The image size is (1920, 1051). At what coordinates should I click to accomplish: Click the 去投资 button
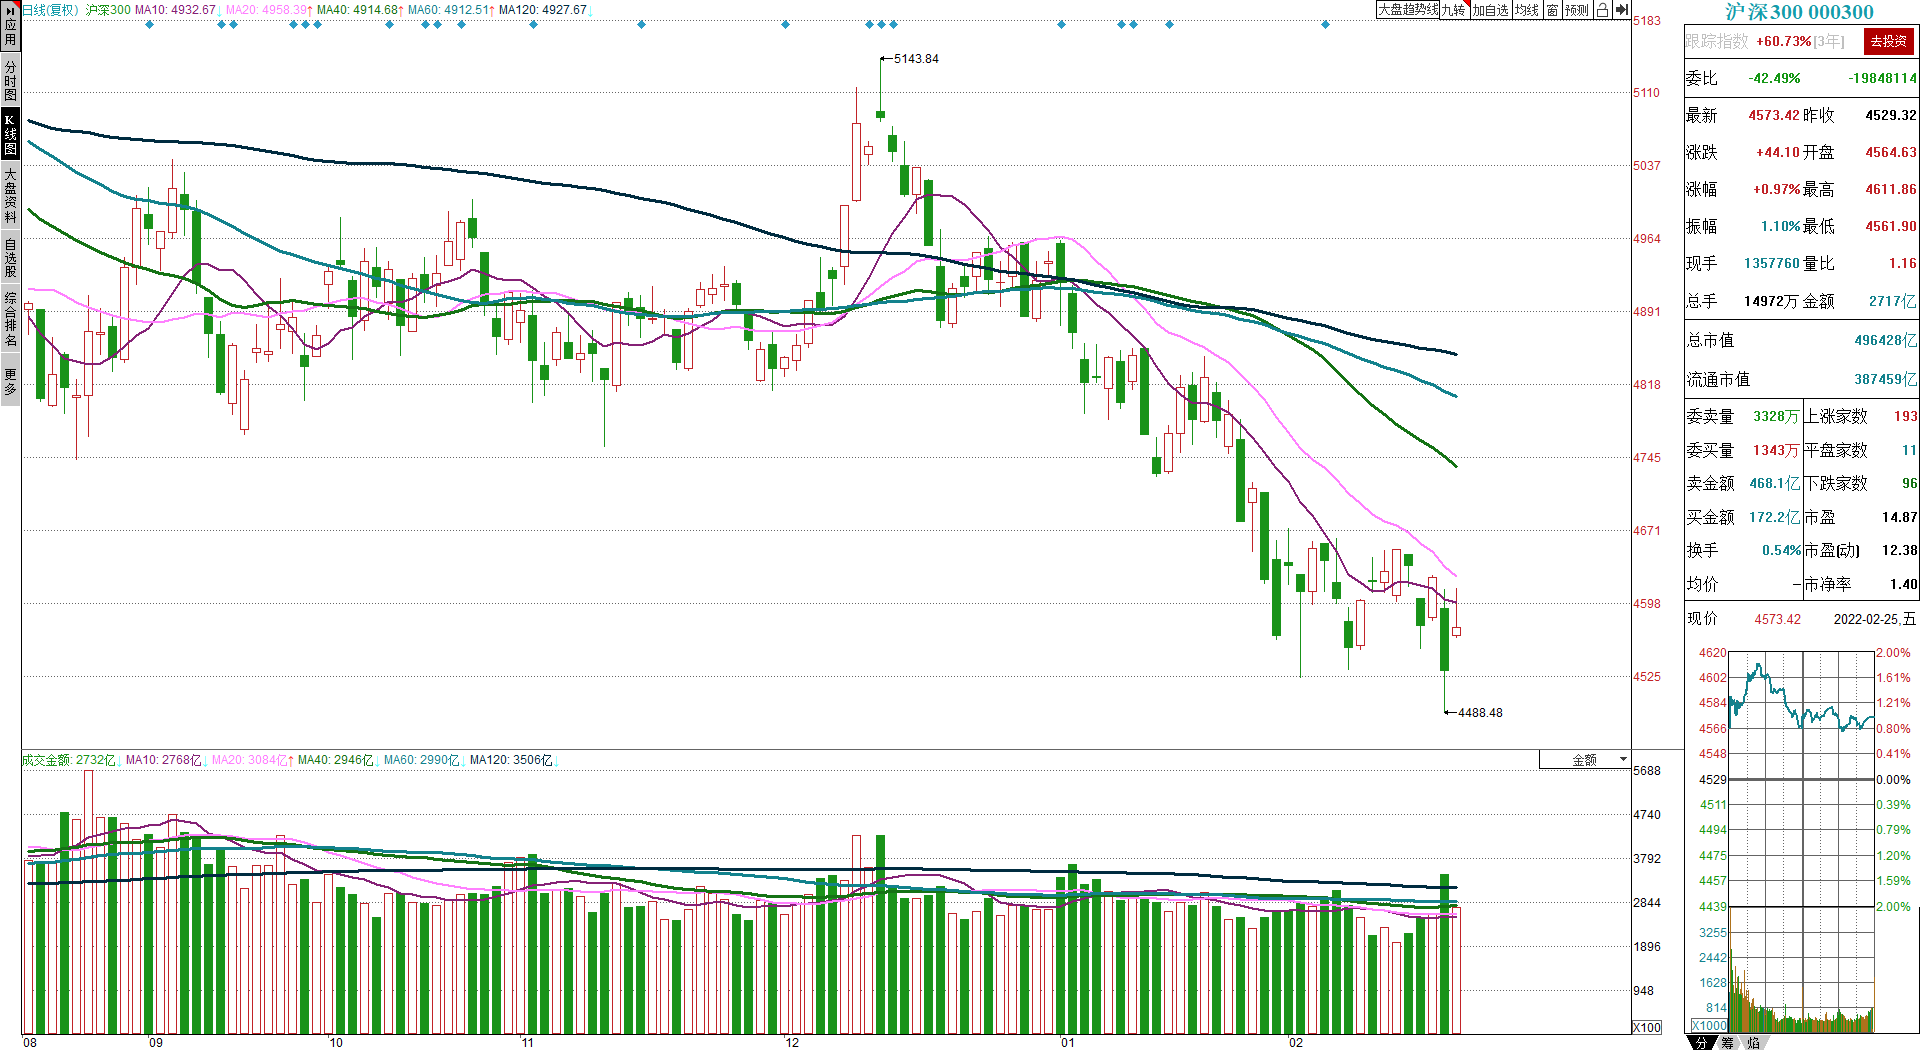[1889, 41]
